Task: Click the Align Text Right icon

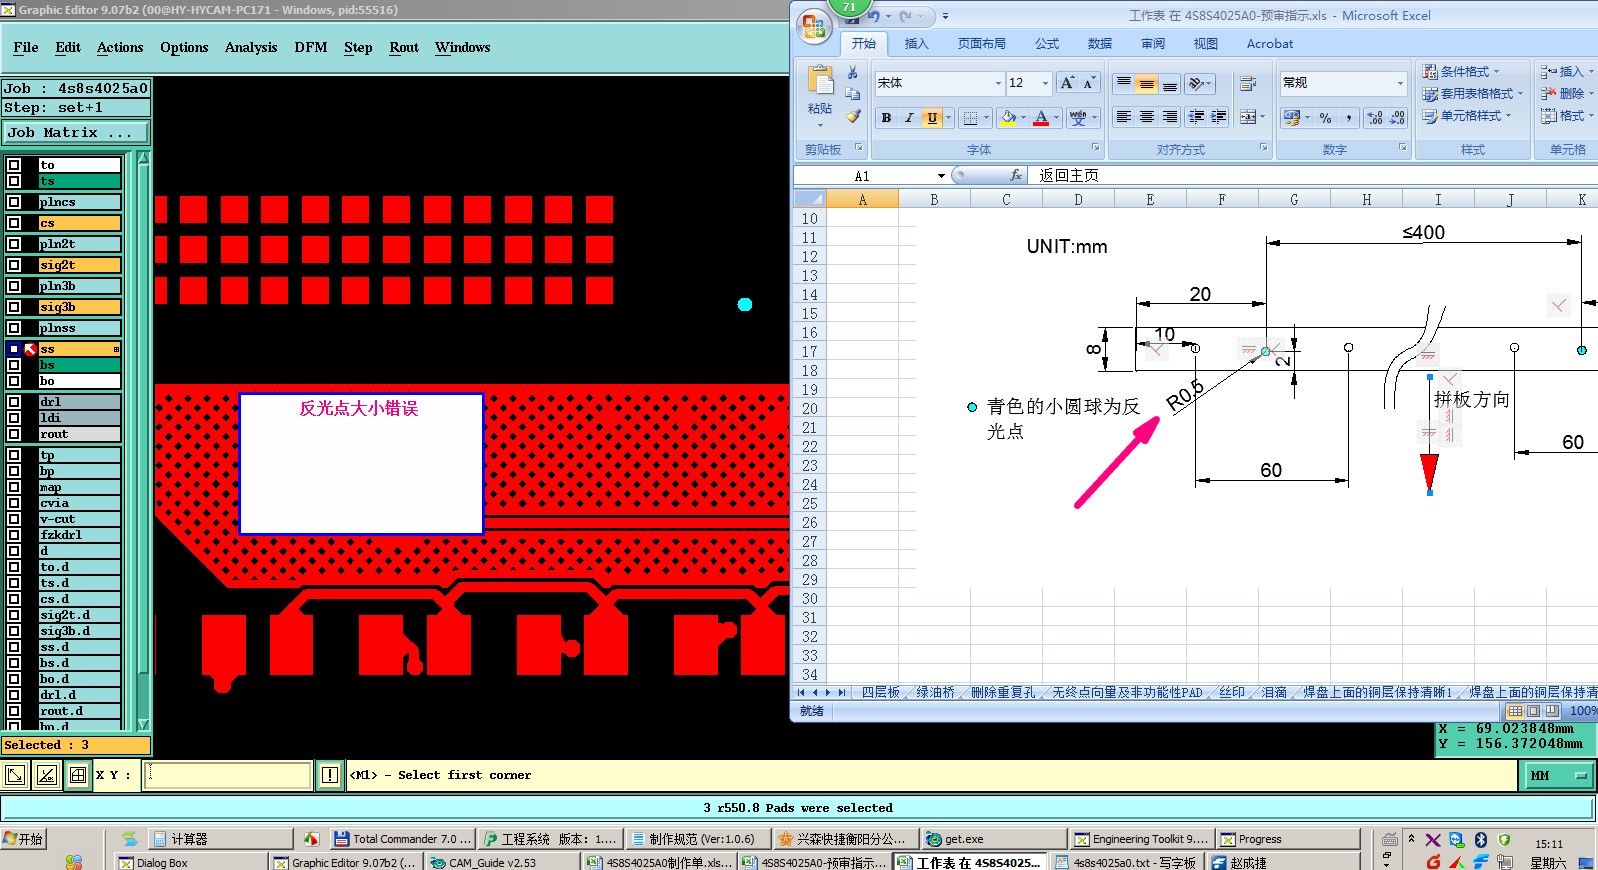Action: [x=1170, y=118]
